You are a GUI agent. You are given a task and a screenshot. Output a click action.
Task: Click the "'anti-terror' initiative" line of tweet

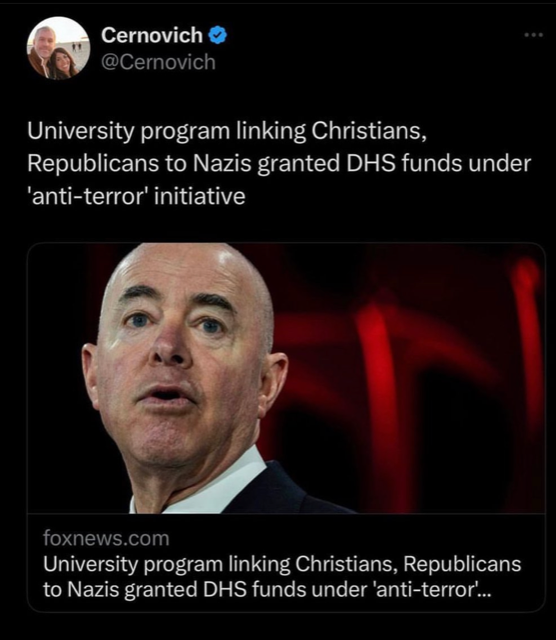click(x=136, y=196)
